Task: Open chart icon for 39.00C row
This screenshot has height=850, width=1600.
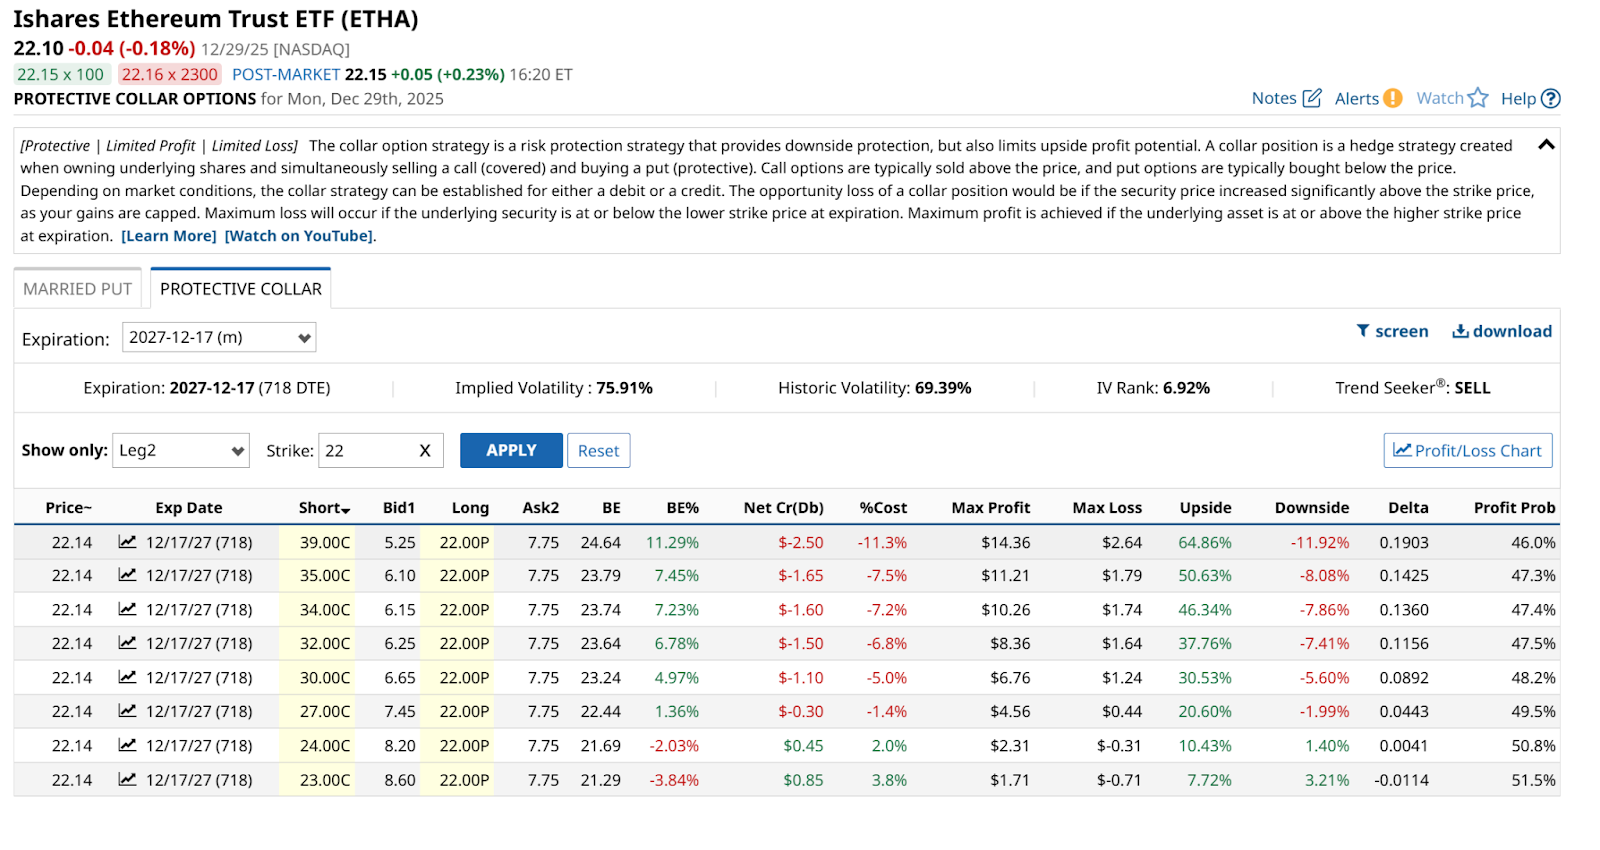Action: click(x=127, y=542)
